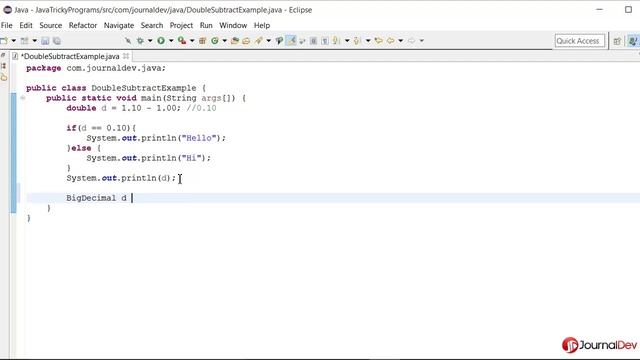Click Last Edit Location arrow icon
The height and width of the screenshot is (360, 640).
coord(379,41)
